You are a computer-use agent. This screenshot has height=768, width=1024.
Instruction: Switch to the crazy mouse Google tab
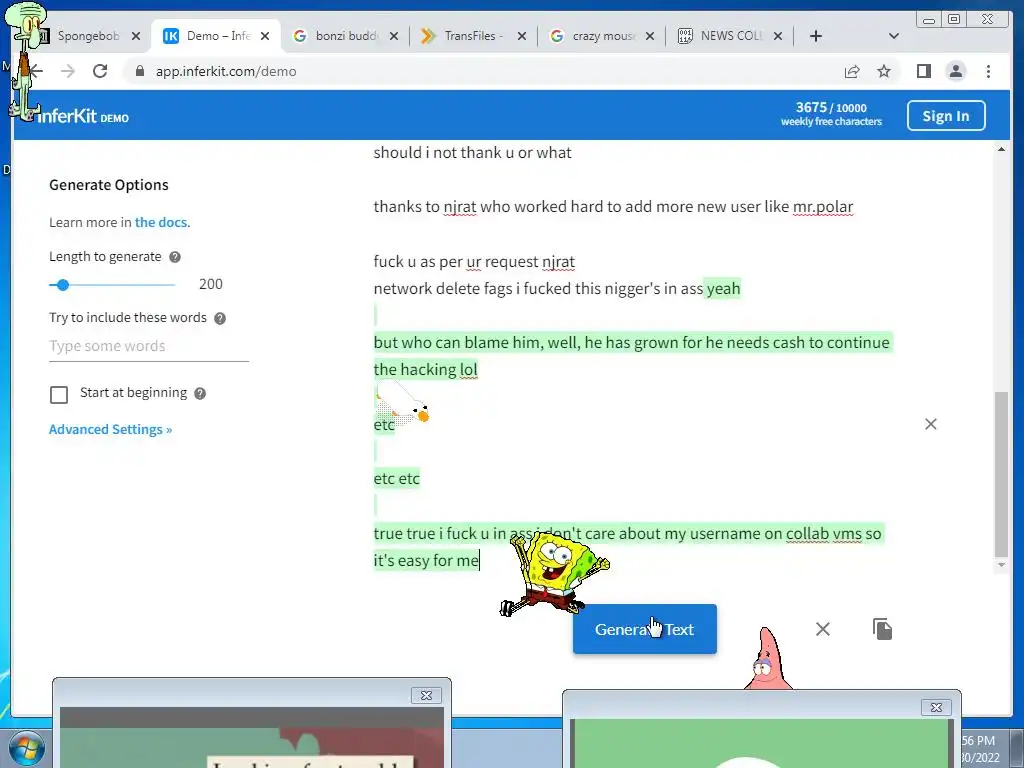pyautogui.click(x=601, y=36)
